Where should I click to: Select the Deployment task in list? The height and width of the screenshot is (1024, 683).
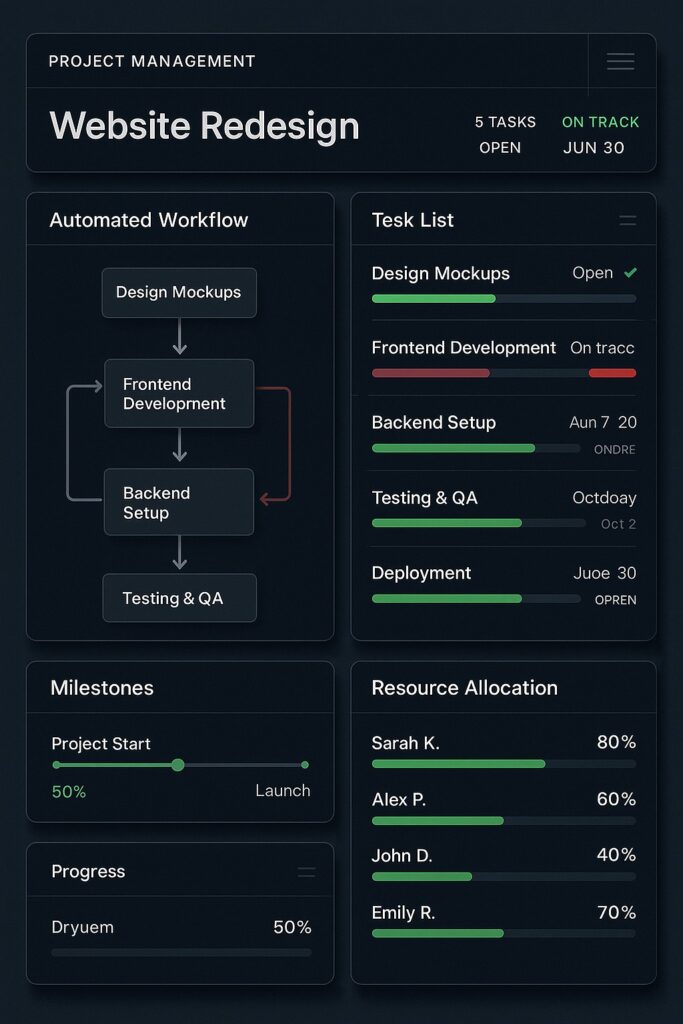(421, 573)
